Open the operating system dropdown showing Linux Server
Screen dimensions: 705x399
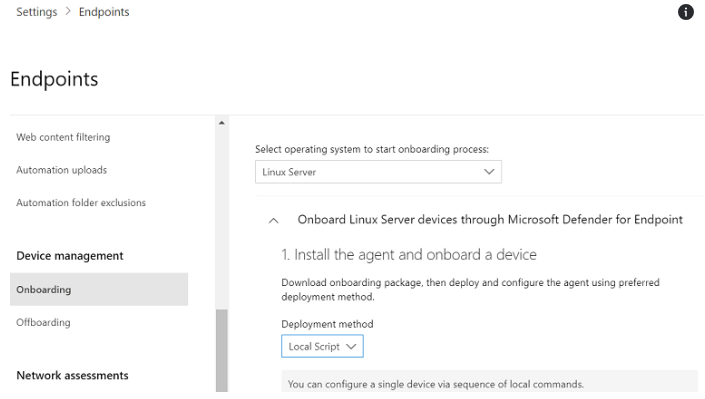coord(378,172)
